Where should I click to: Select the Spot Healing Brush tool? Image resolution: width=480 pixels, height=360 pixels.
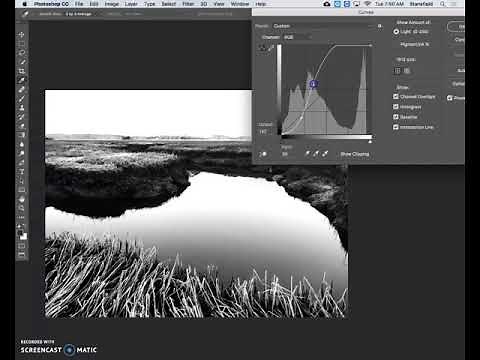point(22,89)
